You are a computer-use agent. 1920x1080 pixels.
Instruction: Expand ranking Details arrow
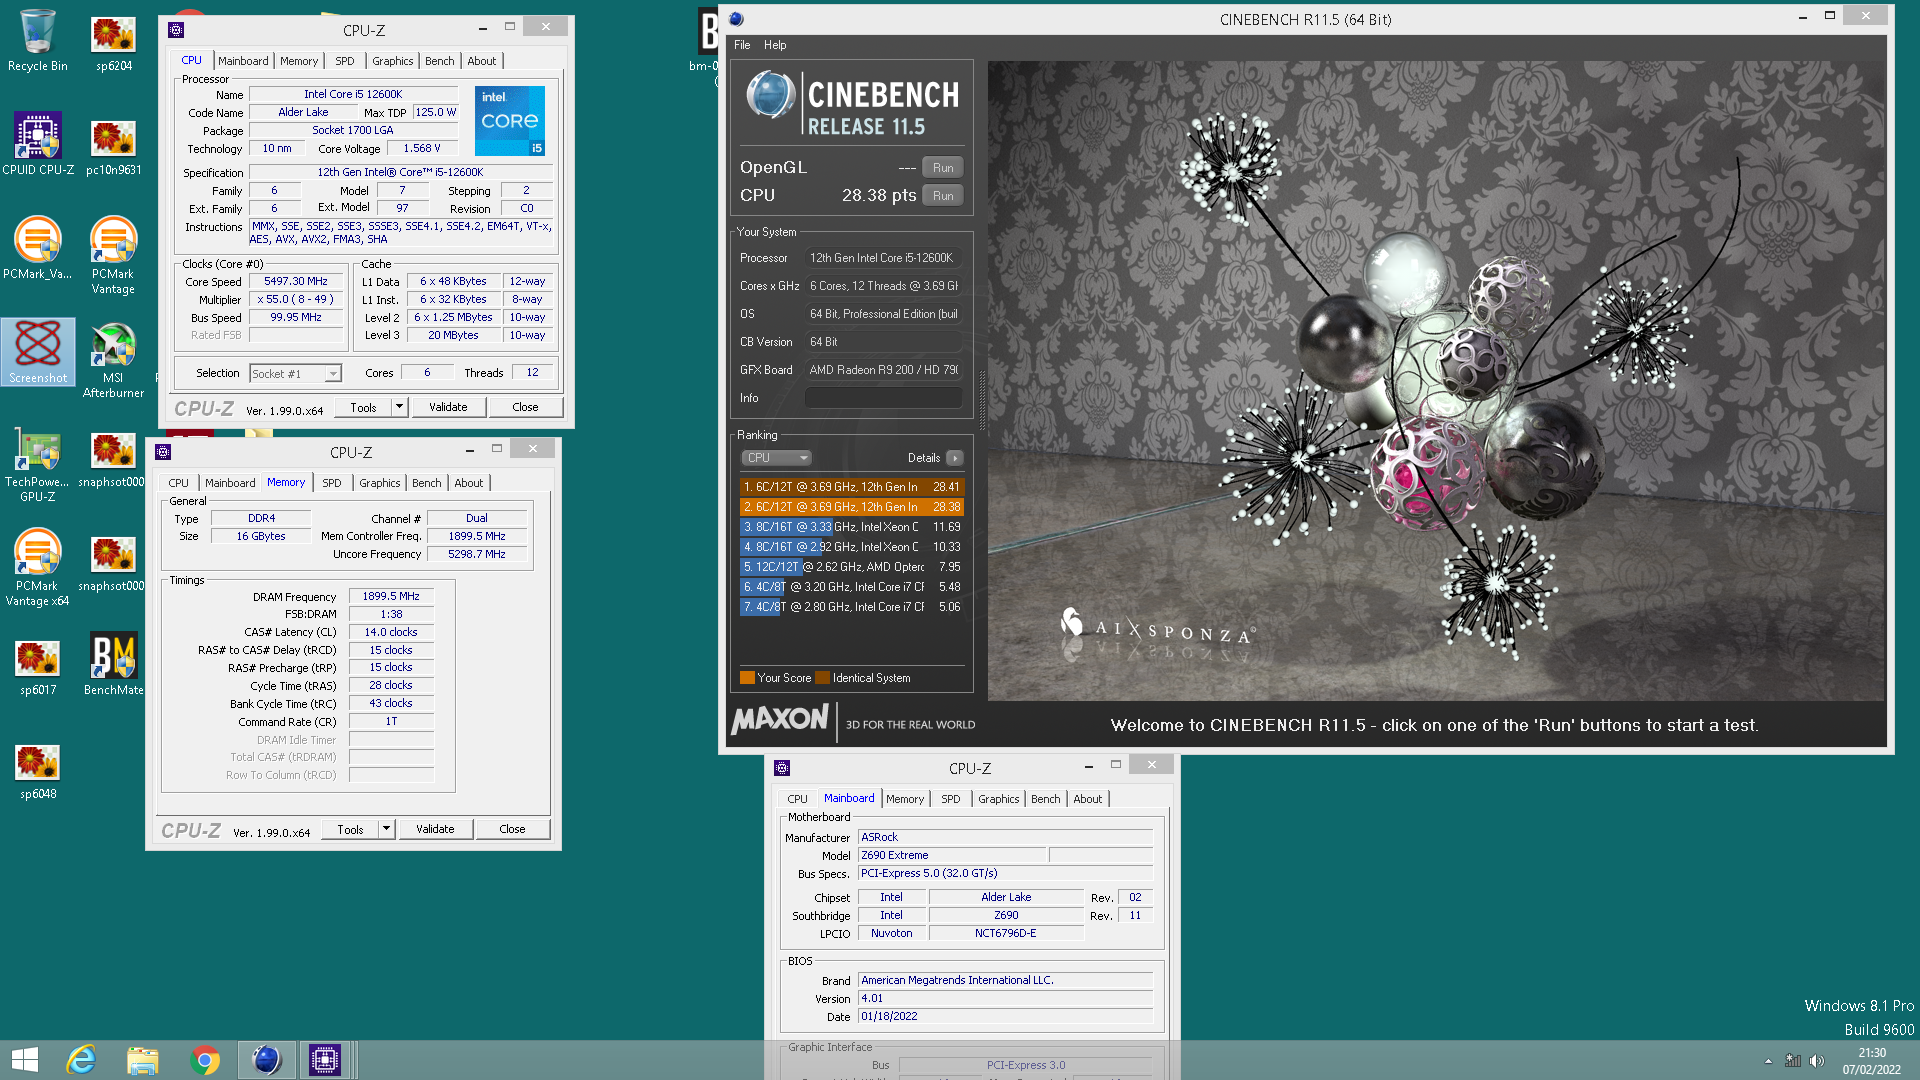(955, 458)
